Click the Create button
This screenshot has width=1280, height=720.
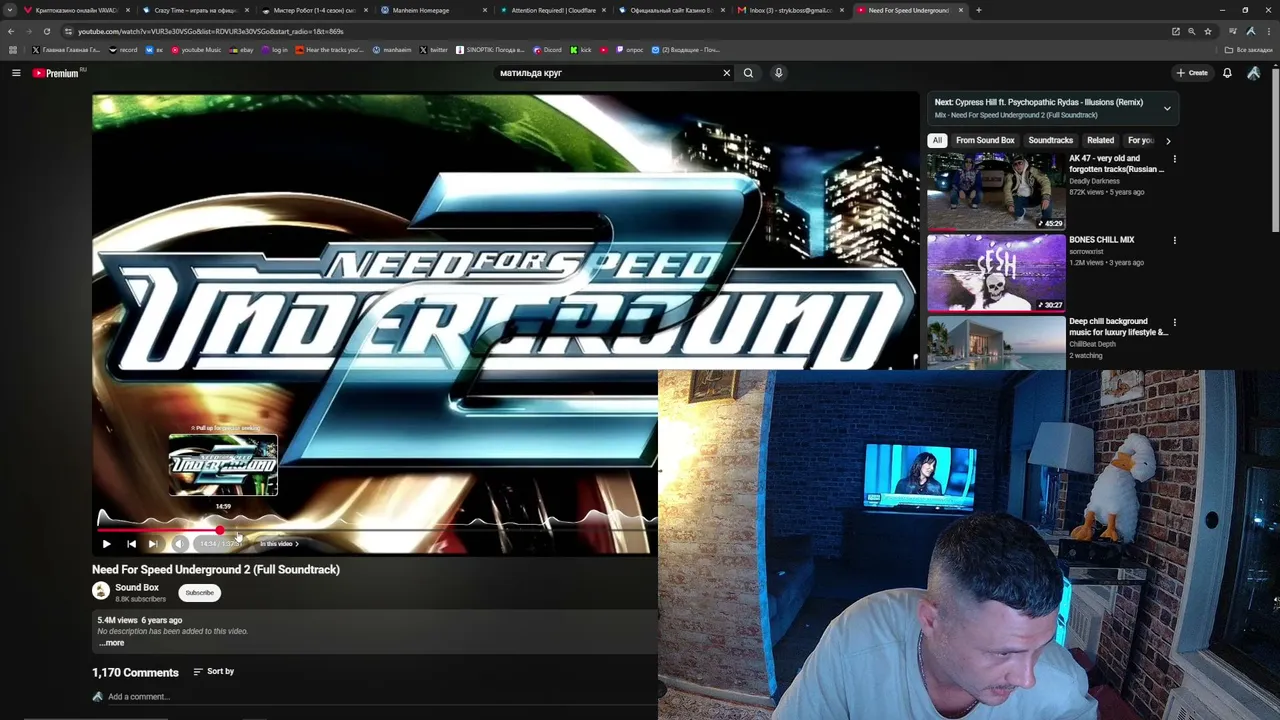1192,73
